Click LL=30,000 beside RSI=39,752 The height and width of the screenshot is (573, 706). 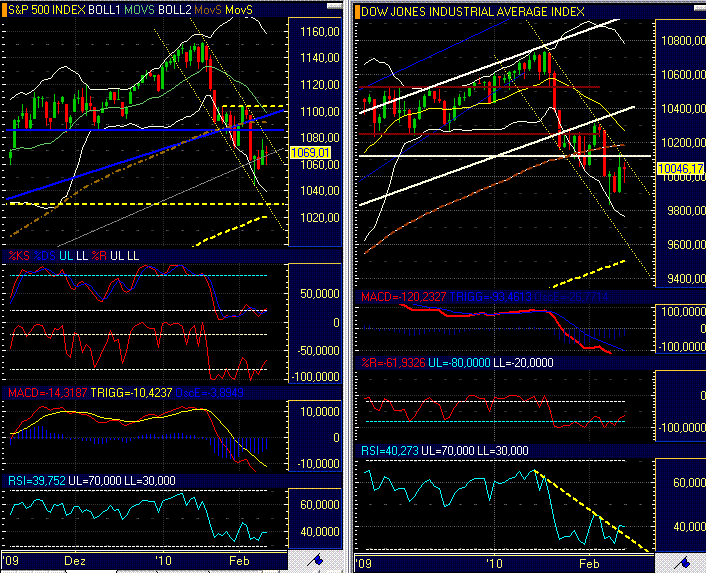coord(149,481)
